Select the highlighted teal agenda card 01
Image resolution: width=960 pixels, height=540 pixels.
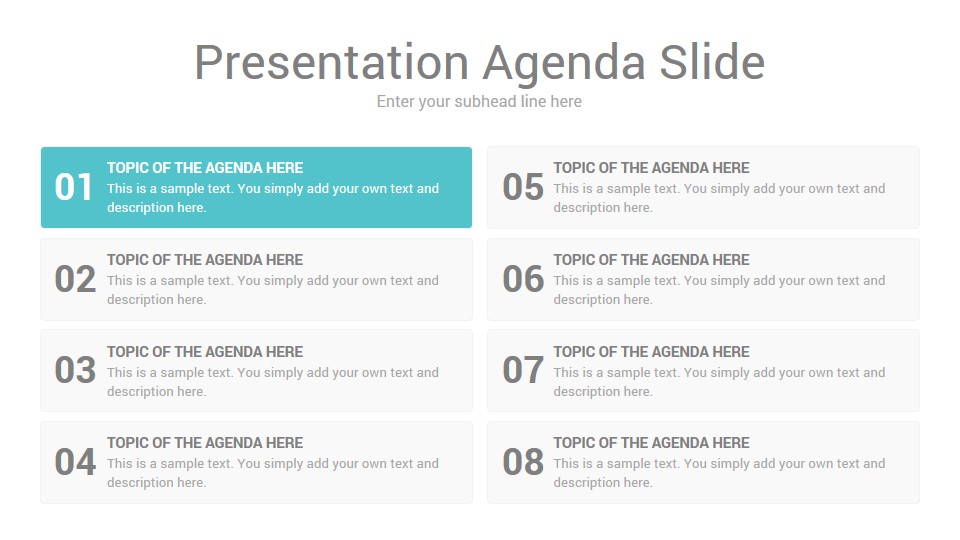coord(257,187)
